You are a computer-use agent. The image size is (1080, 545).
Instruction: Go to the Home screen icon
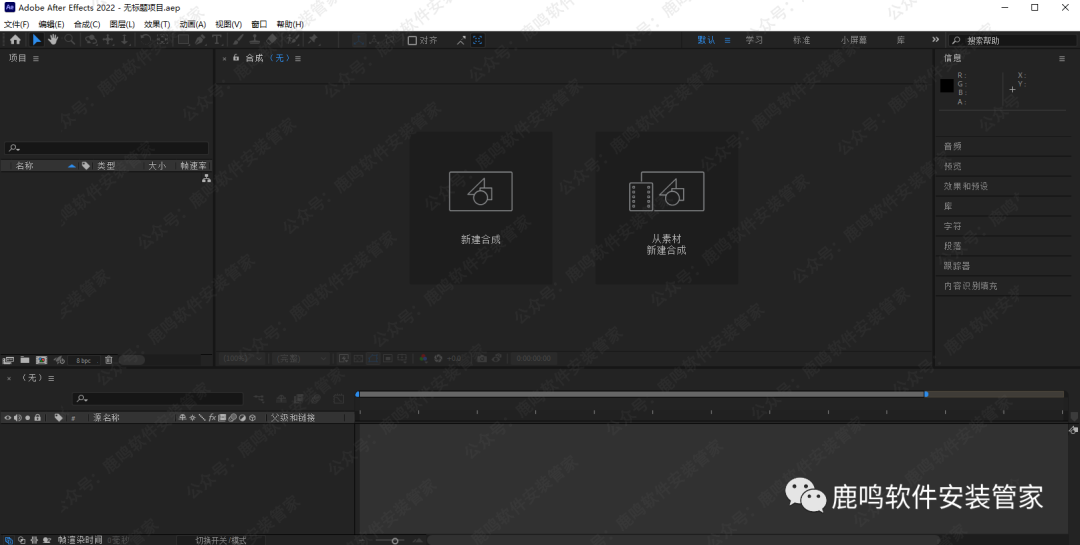15,40
